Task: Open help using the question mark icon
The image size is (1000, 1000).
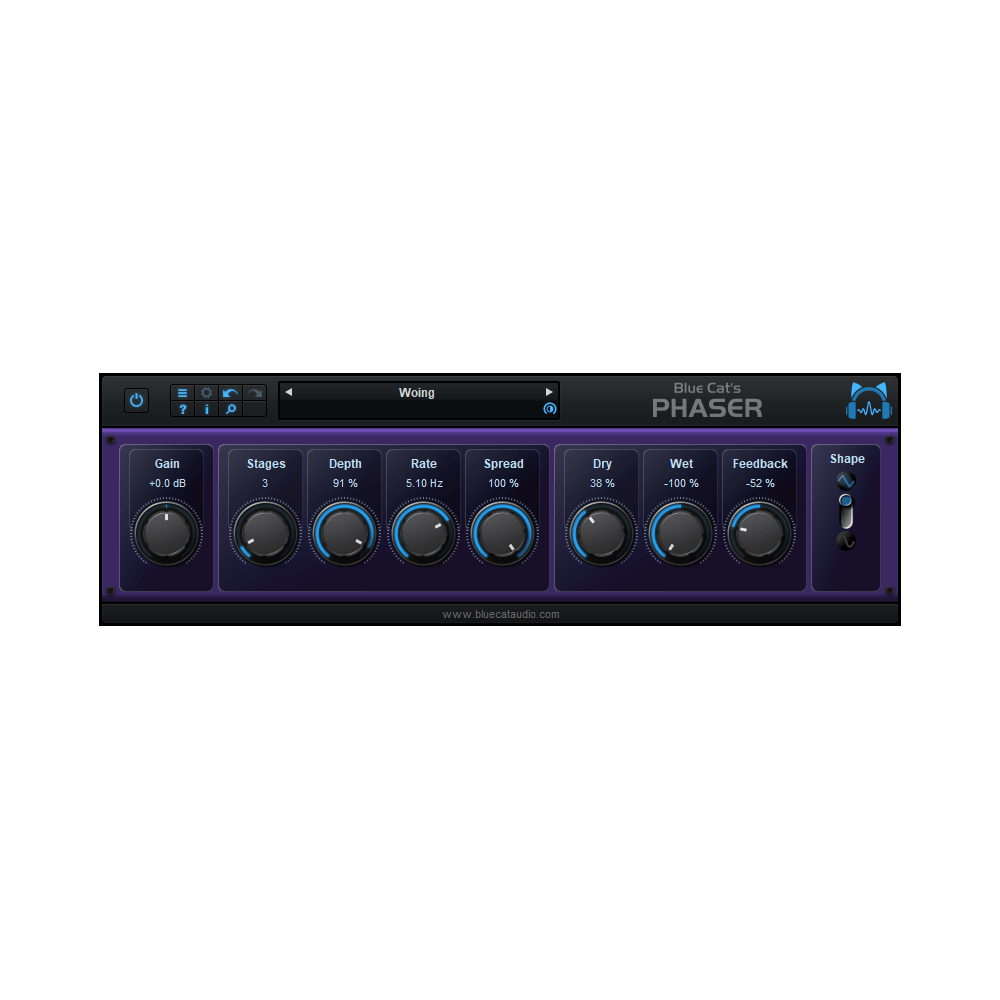Action: [182, 409]
